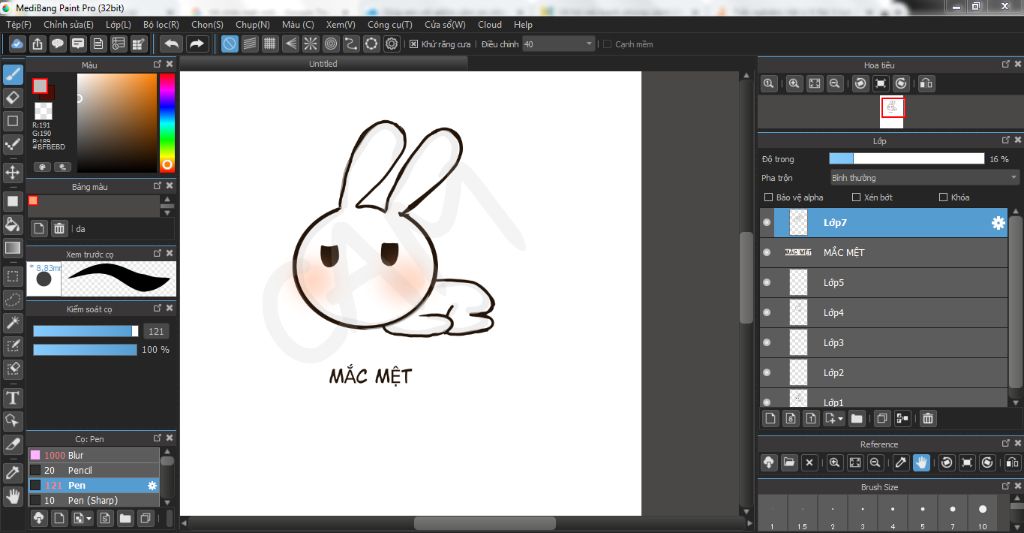Enable concentric circle snap guide
1024x533 pixels.
pos(330,44)
